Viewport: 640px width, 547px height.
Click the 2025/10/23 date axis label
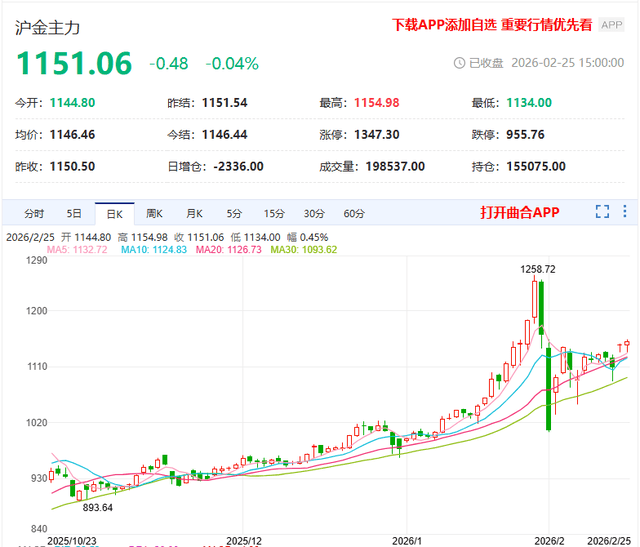(x=72, y=541)
